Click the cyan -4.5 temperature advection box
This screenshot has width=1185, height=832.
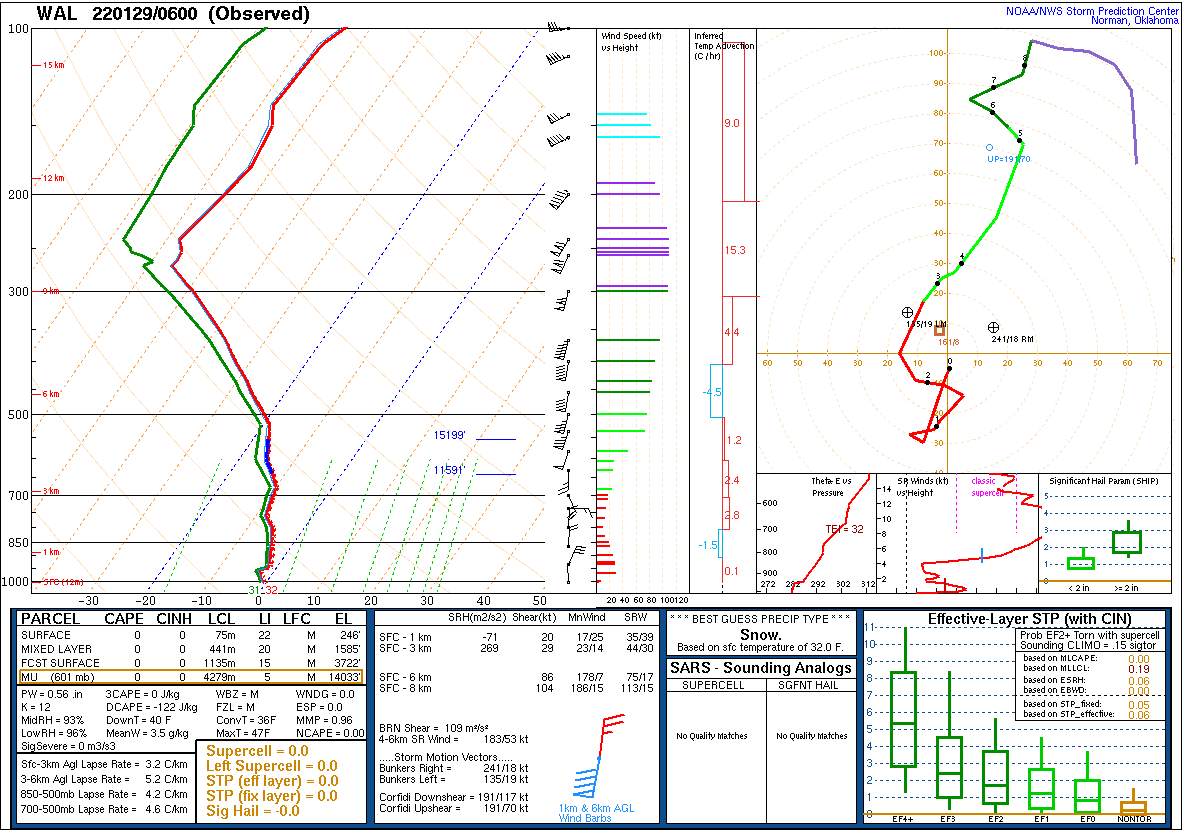pyautogui.click(x=715, y=391)
